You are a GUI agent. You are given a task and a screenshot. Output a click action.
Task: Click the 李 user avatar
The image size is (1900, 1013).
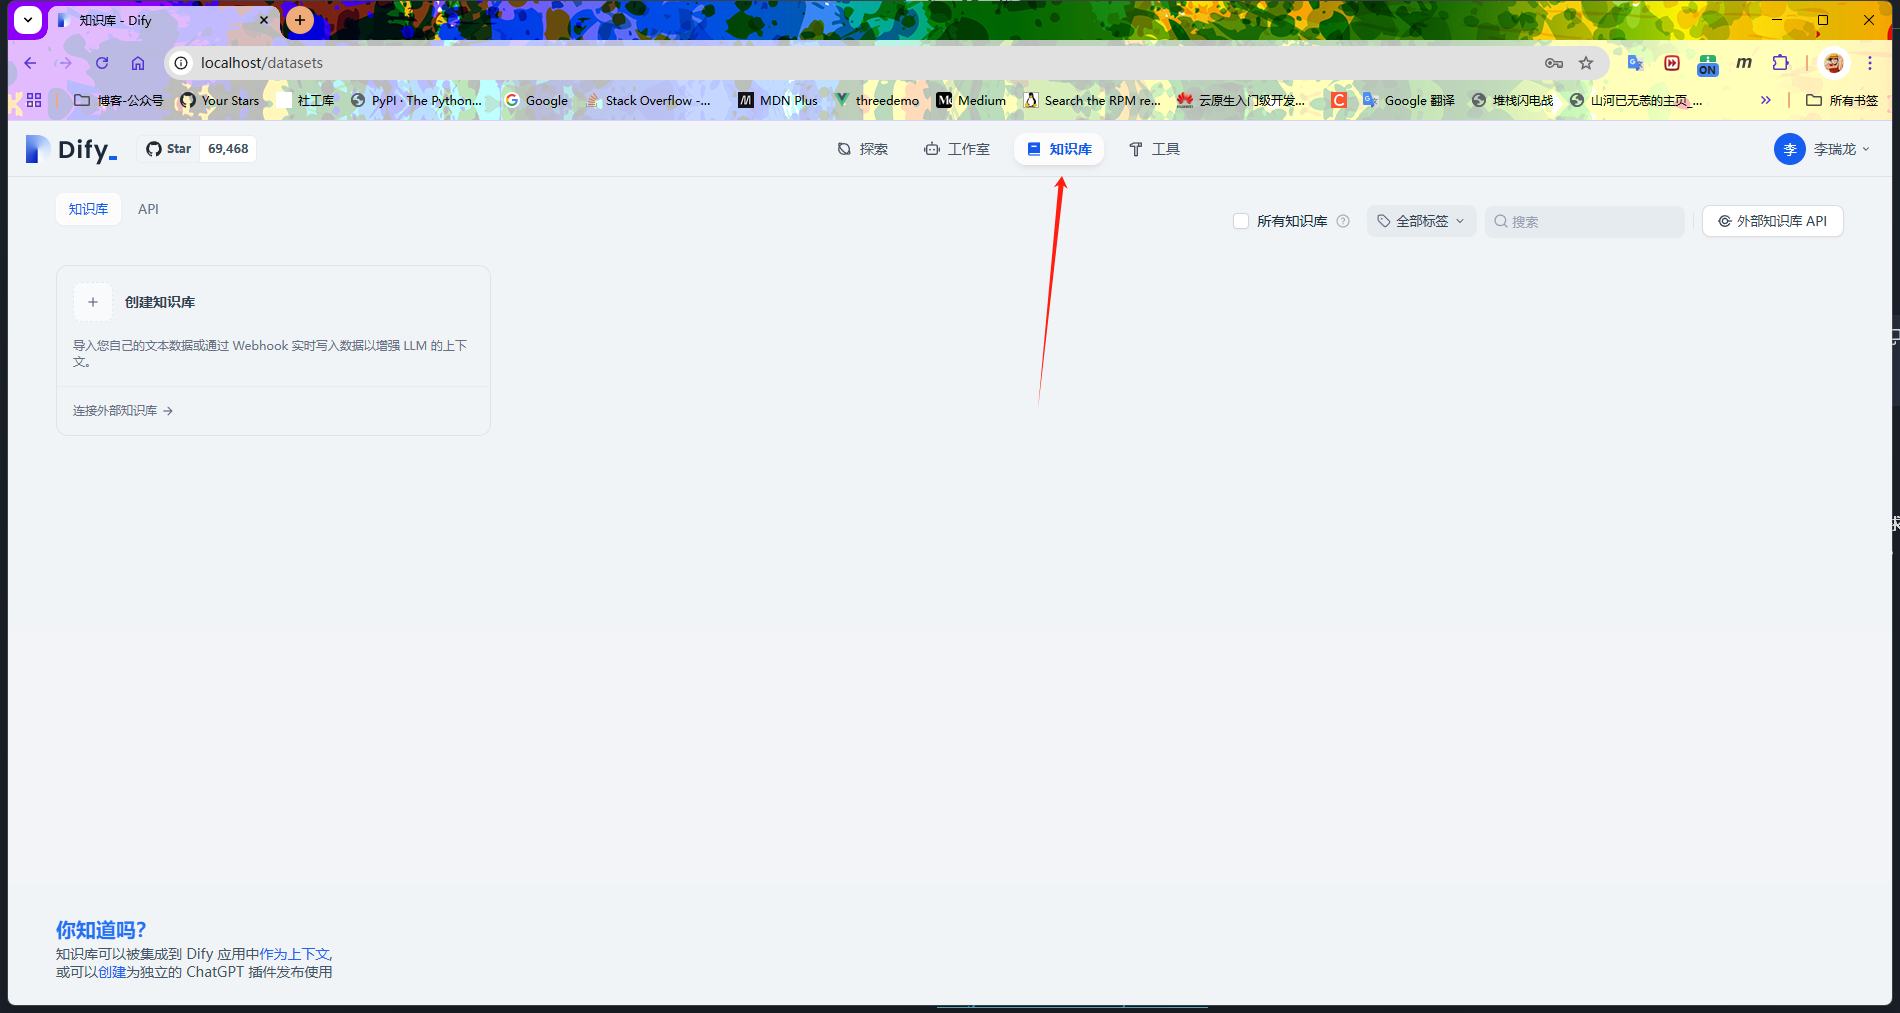point(1790,149)
